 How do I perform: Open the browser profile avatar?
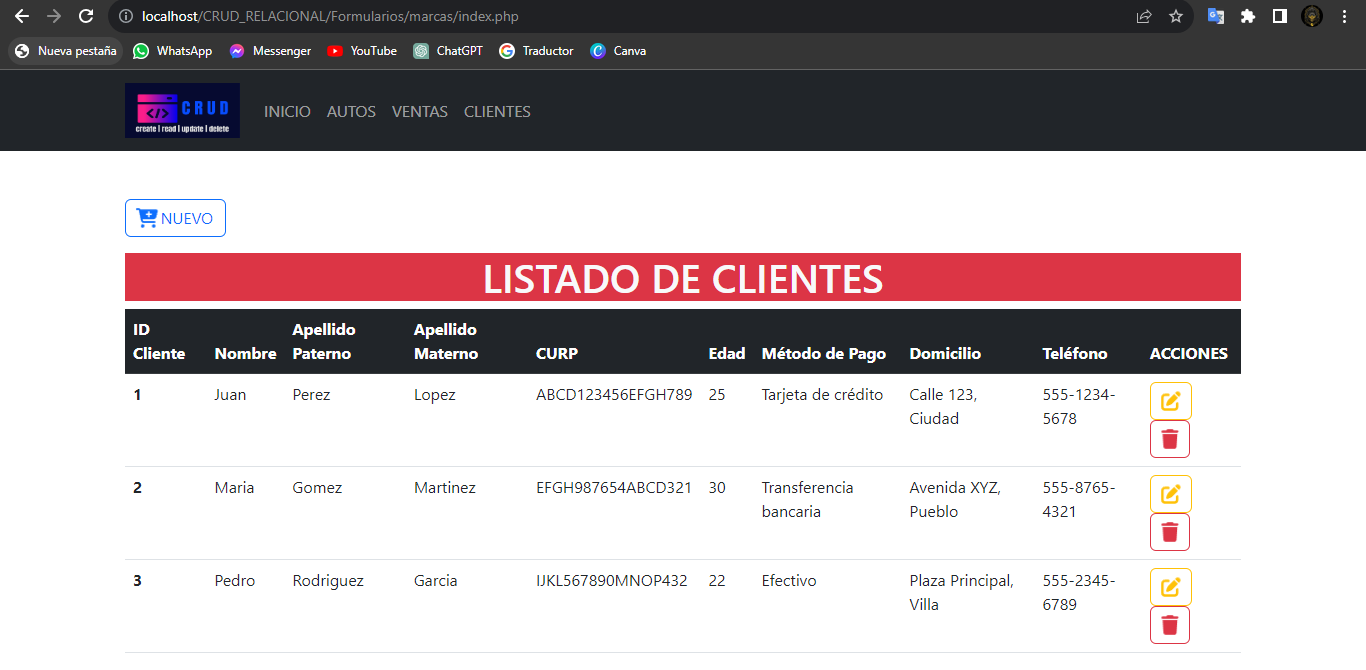tap(1311, 16)
